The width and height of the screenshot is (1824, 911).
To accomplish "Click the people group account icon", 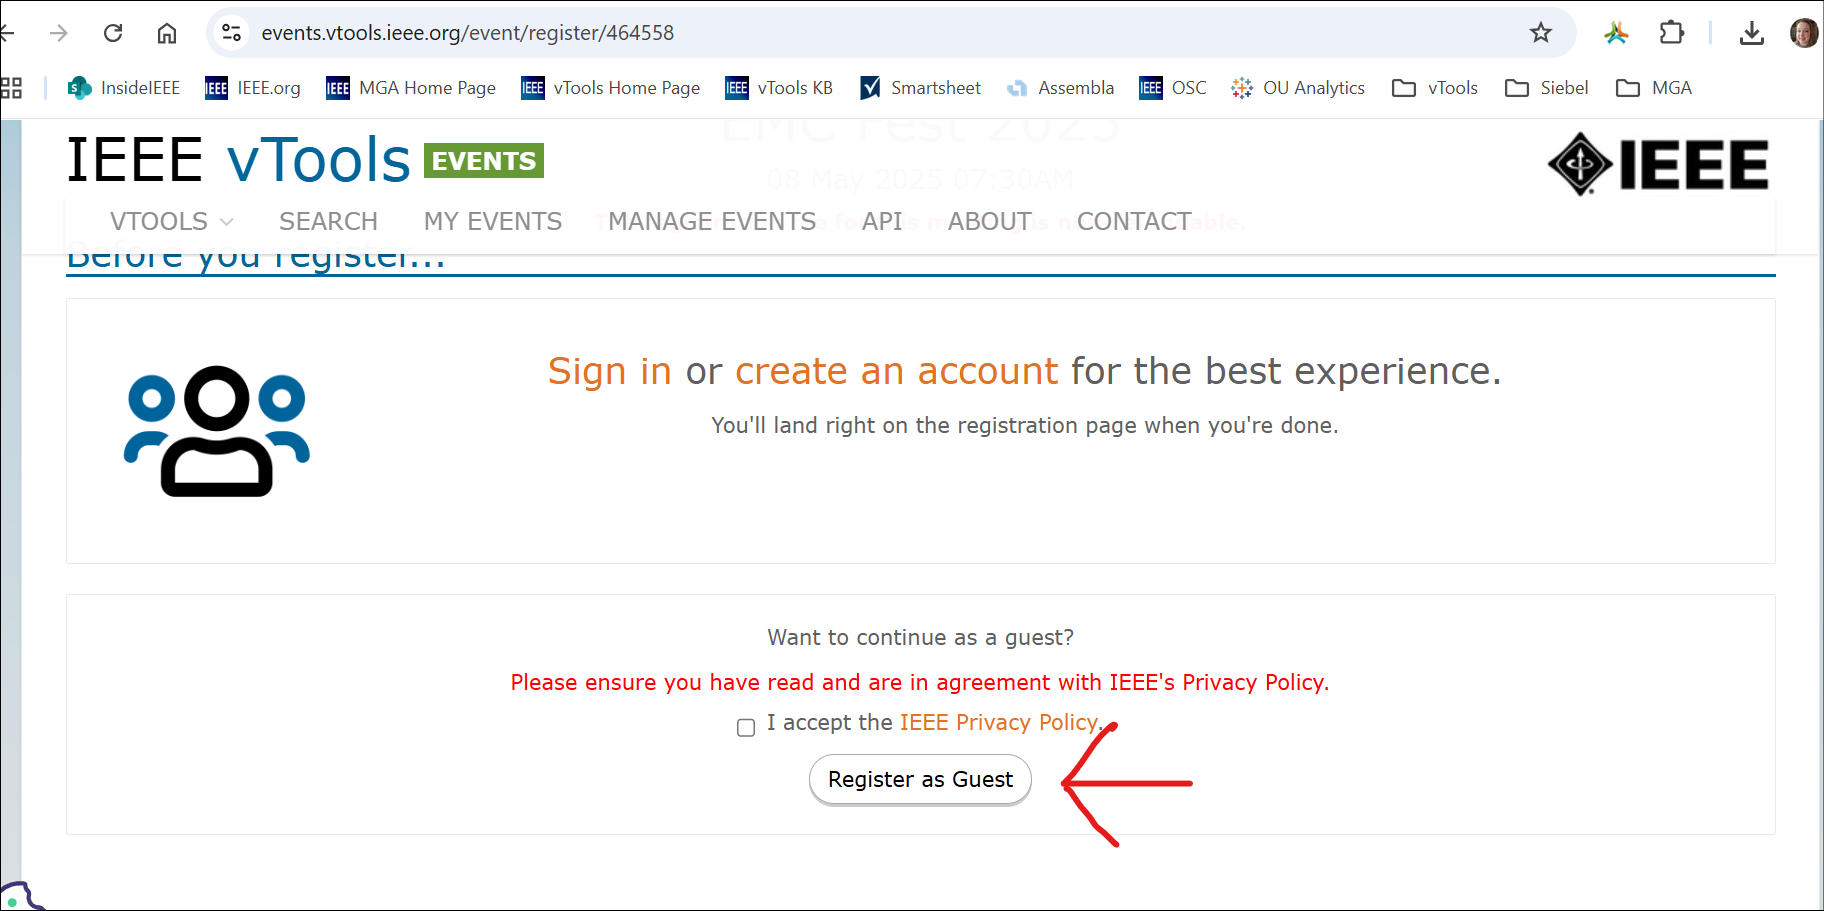I will [x=217, y=431].
